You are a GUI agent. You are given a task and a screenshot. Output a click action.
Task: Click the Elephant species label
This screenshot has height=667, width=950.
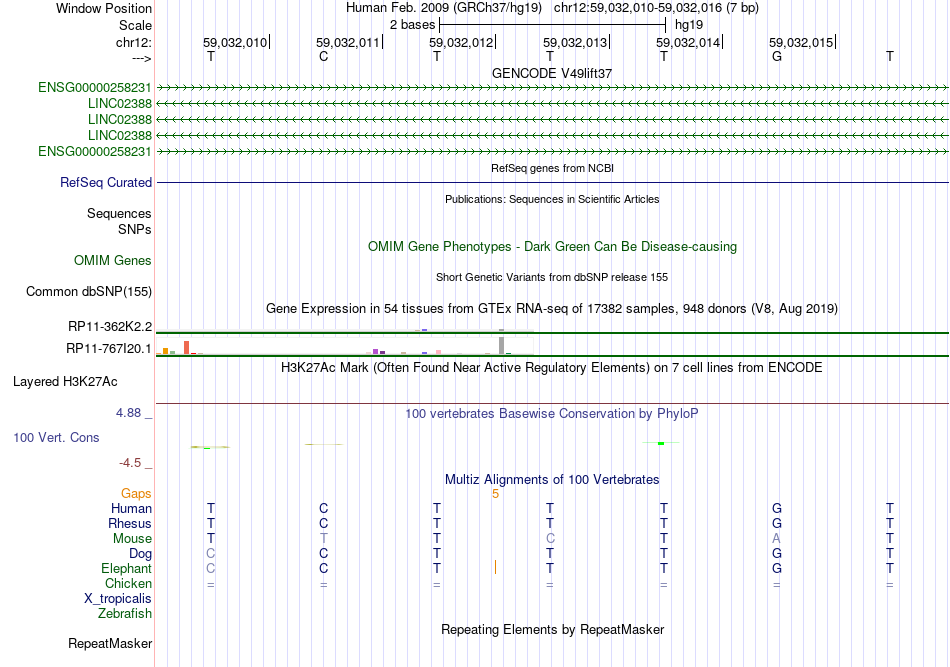click(127, 569)
